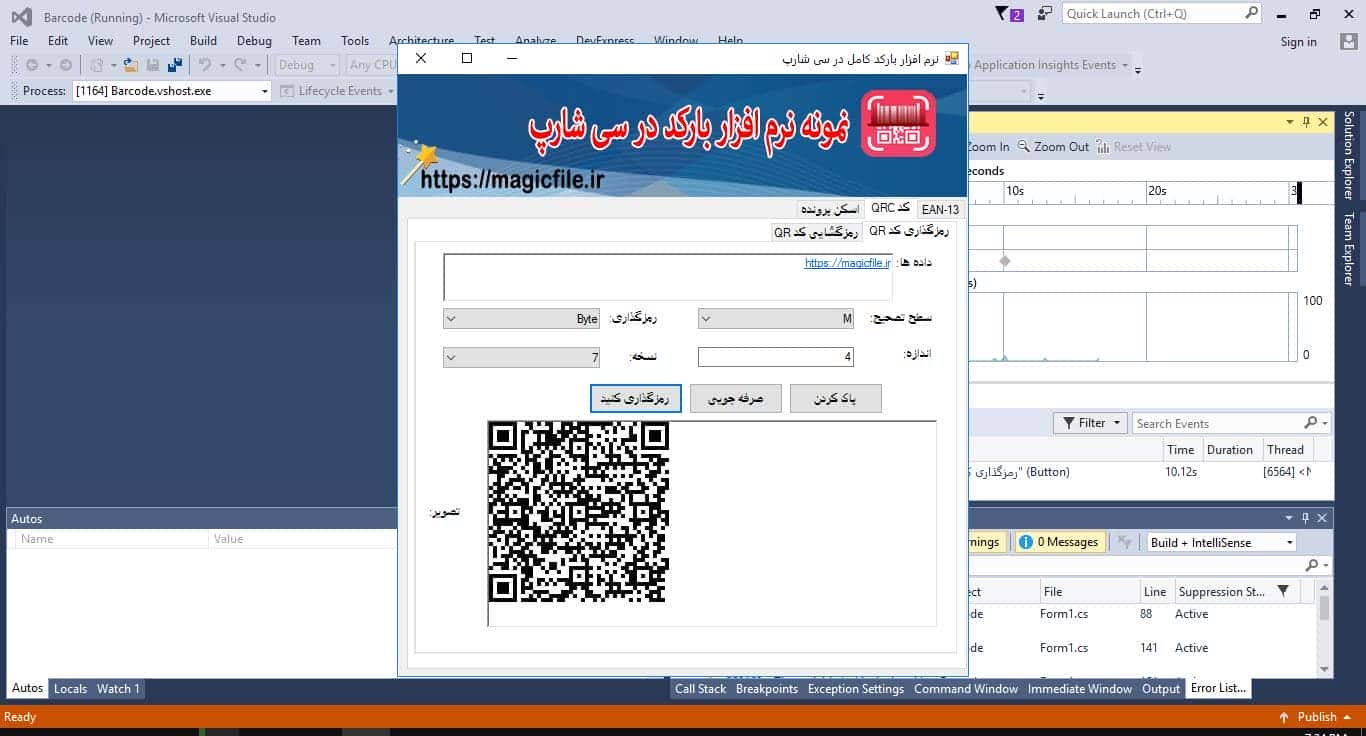Switch to the Watch 1 tab
The width and height of the screenshot is (1366, 736).
118,689
